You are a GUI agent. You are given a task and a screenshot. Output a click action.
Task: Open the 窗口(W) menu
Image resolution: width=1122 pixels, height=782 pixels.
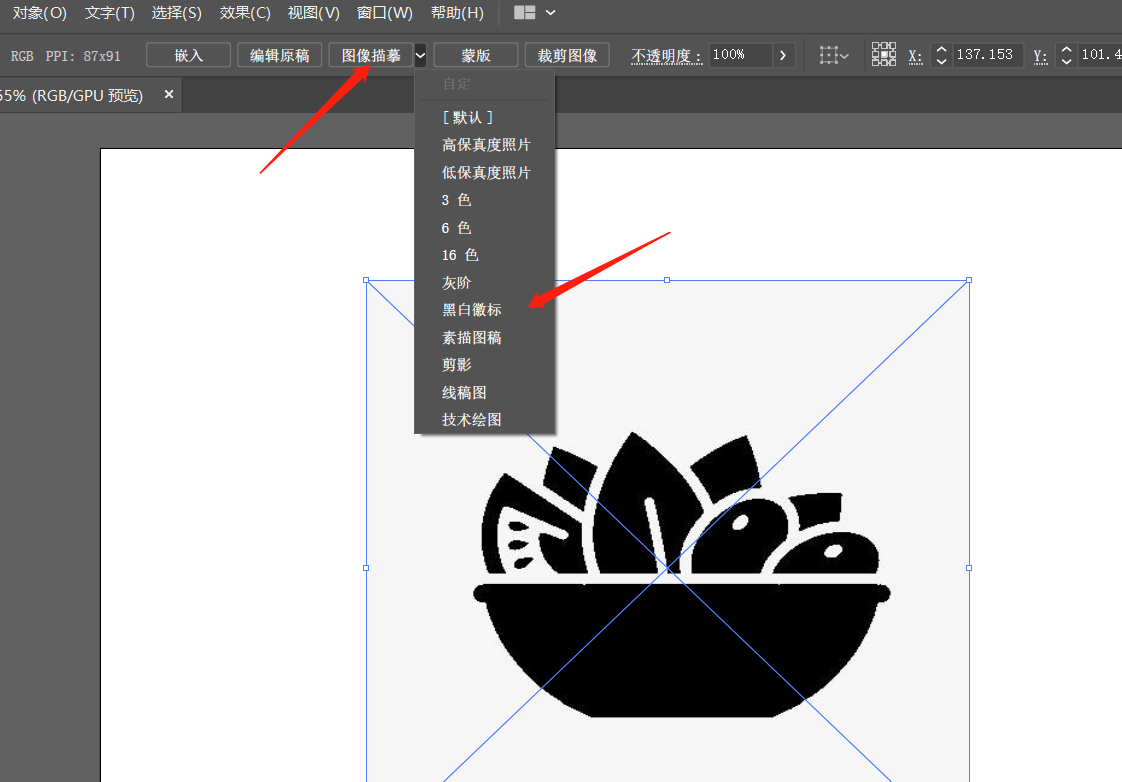pyautogui.click(x=384, y=13)
